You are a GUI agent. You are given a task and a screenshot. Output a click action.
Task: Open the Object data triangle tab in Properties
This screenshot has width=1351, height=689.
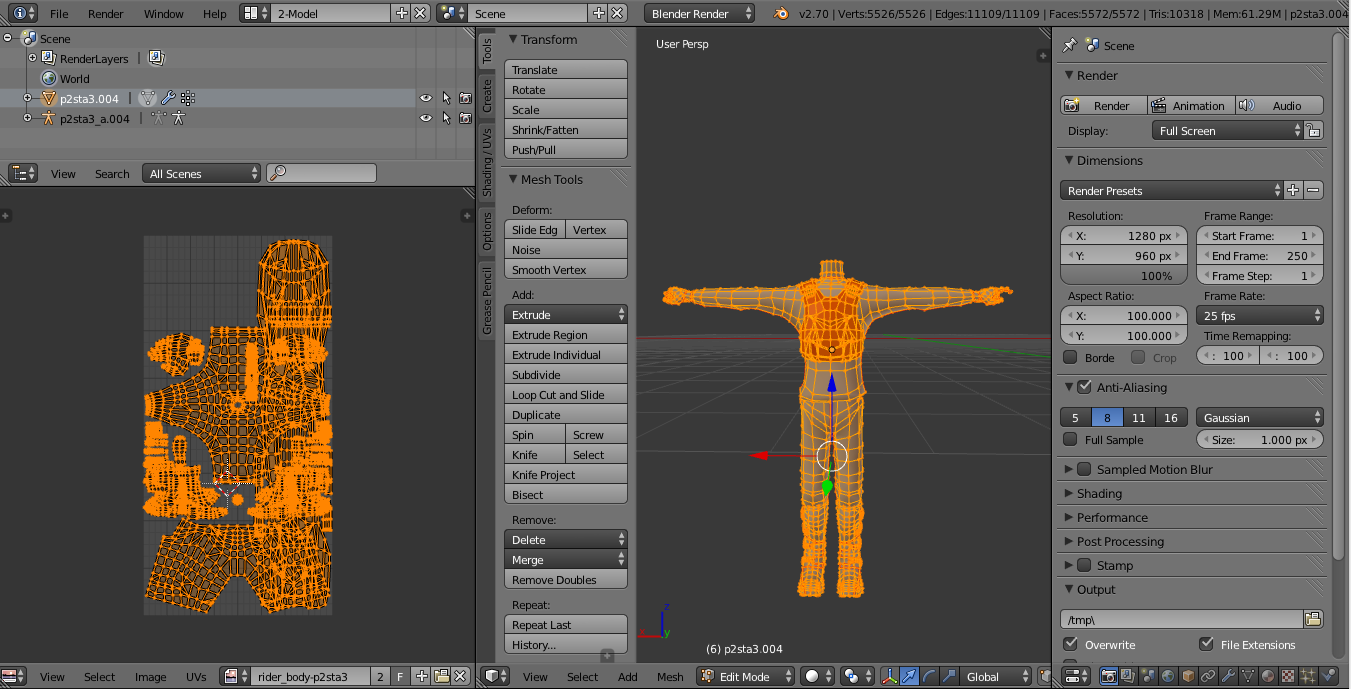(1248, 677)
